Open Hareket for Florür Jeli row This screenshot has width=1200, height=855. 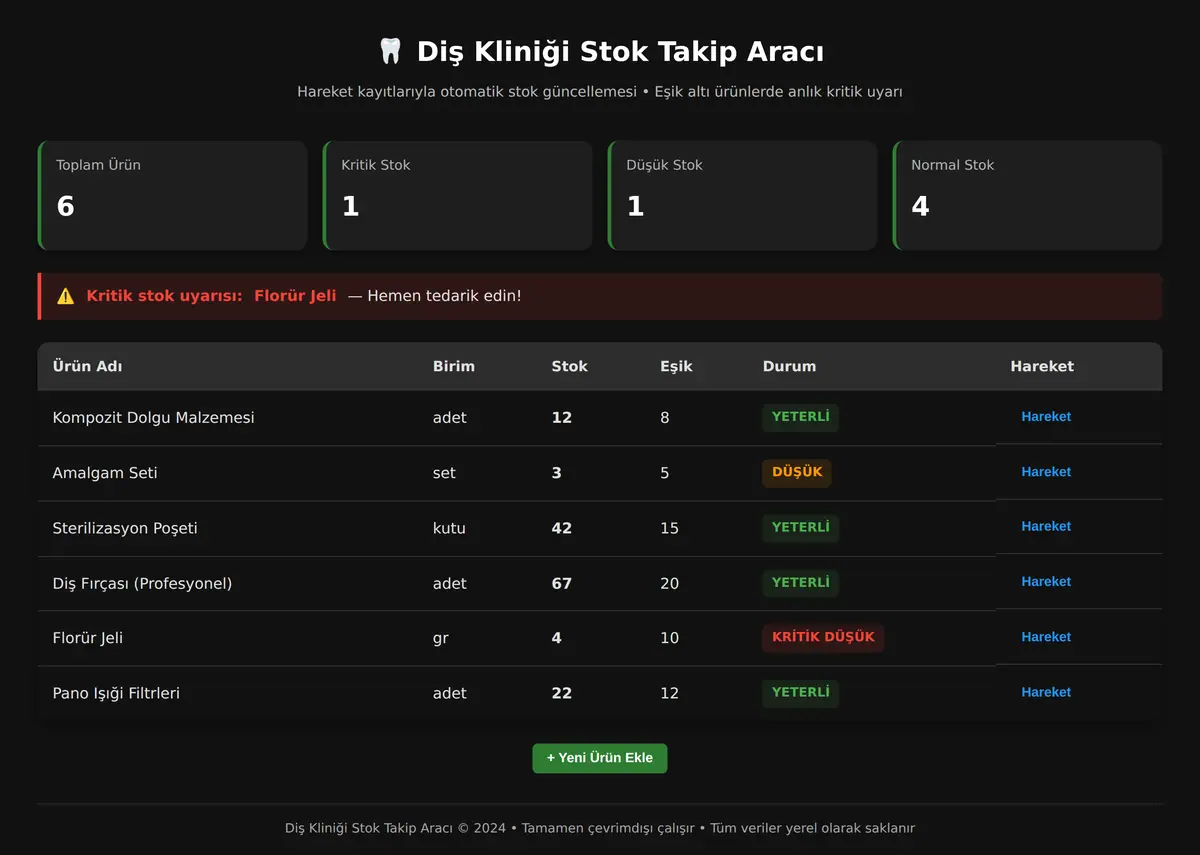click(x=1046, y=637)
